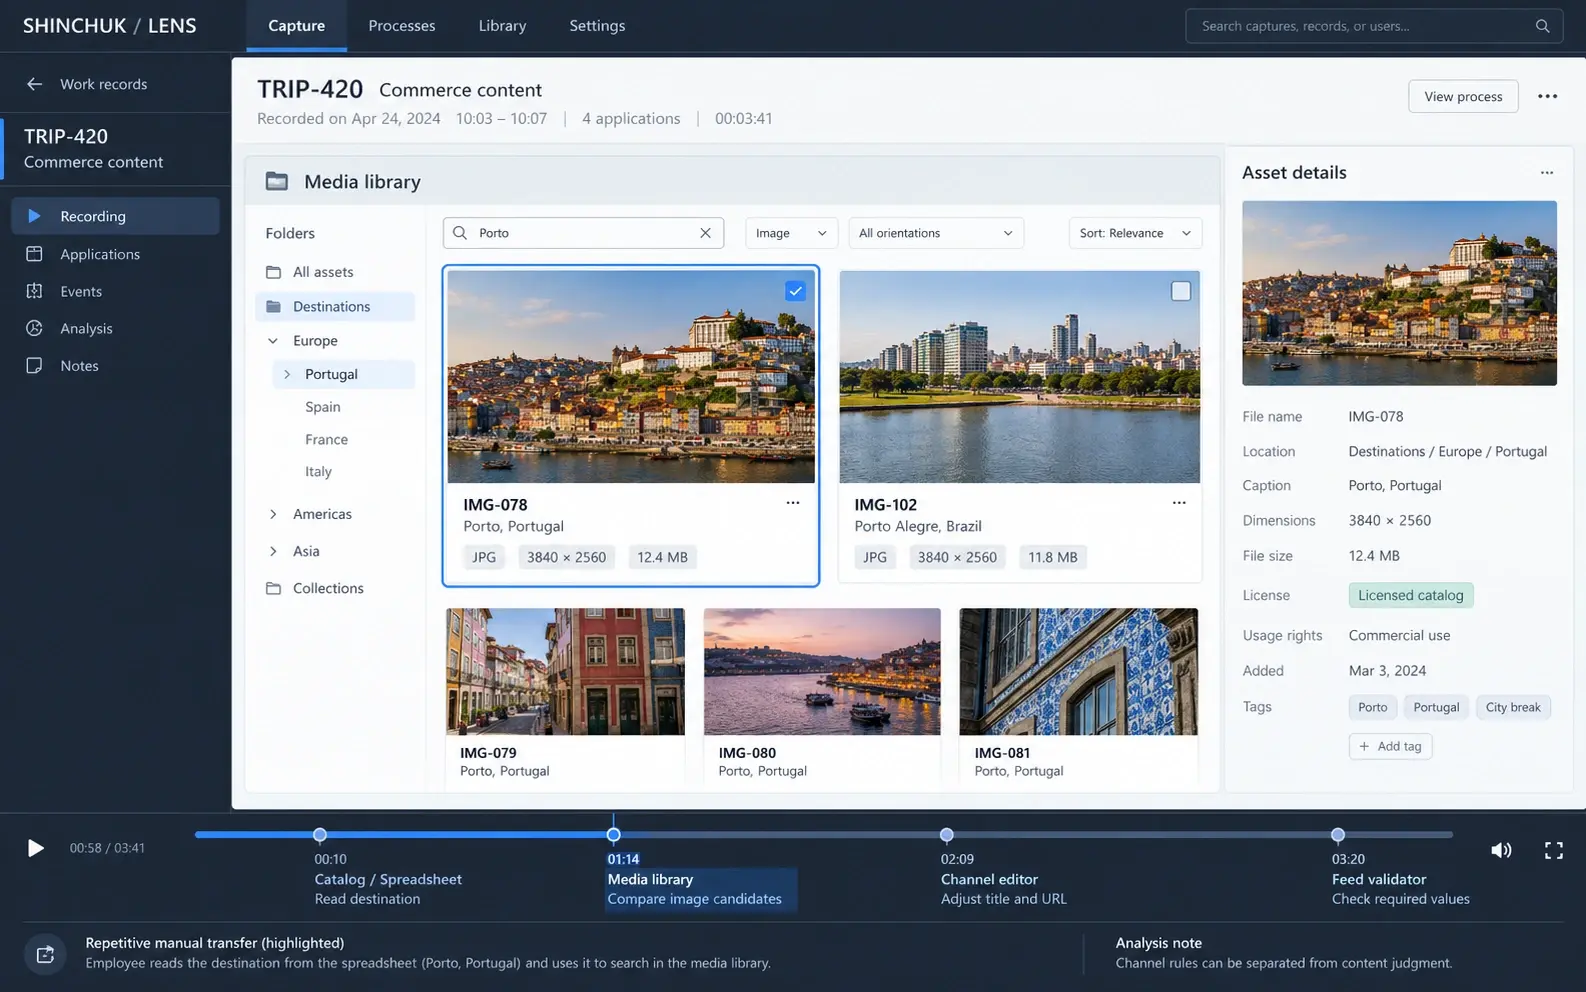Jump to the 03:20 Feed validator marker
Viewport: 1586px width, 992px height.
(1338, 834)
